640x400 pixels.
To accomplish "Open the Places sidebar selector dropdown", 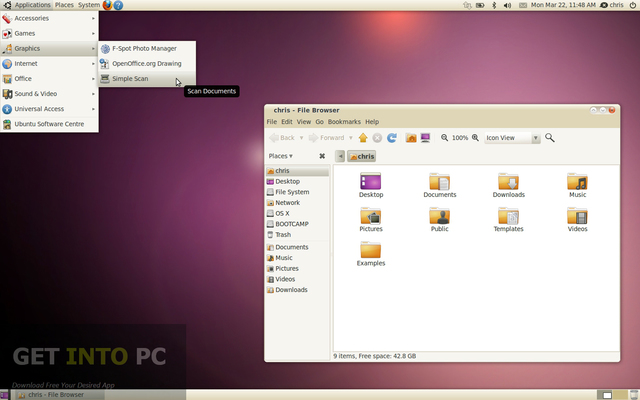I will tap(280, 156).
